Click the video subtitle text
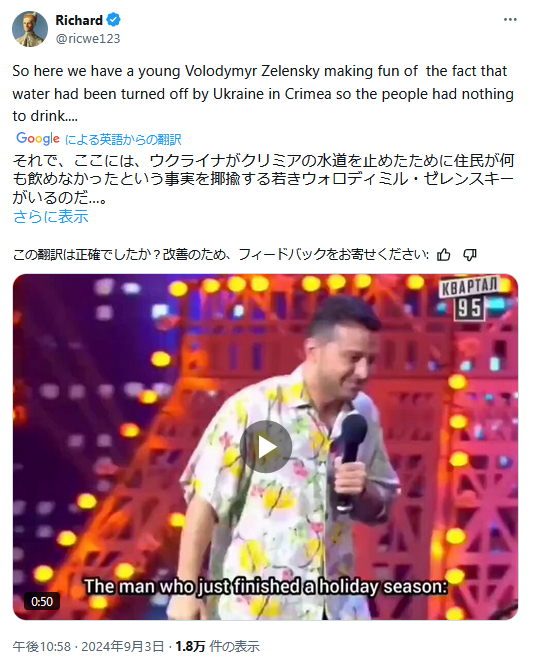 point(266,586)
